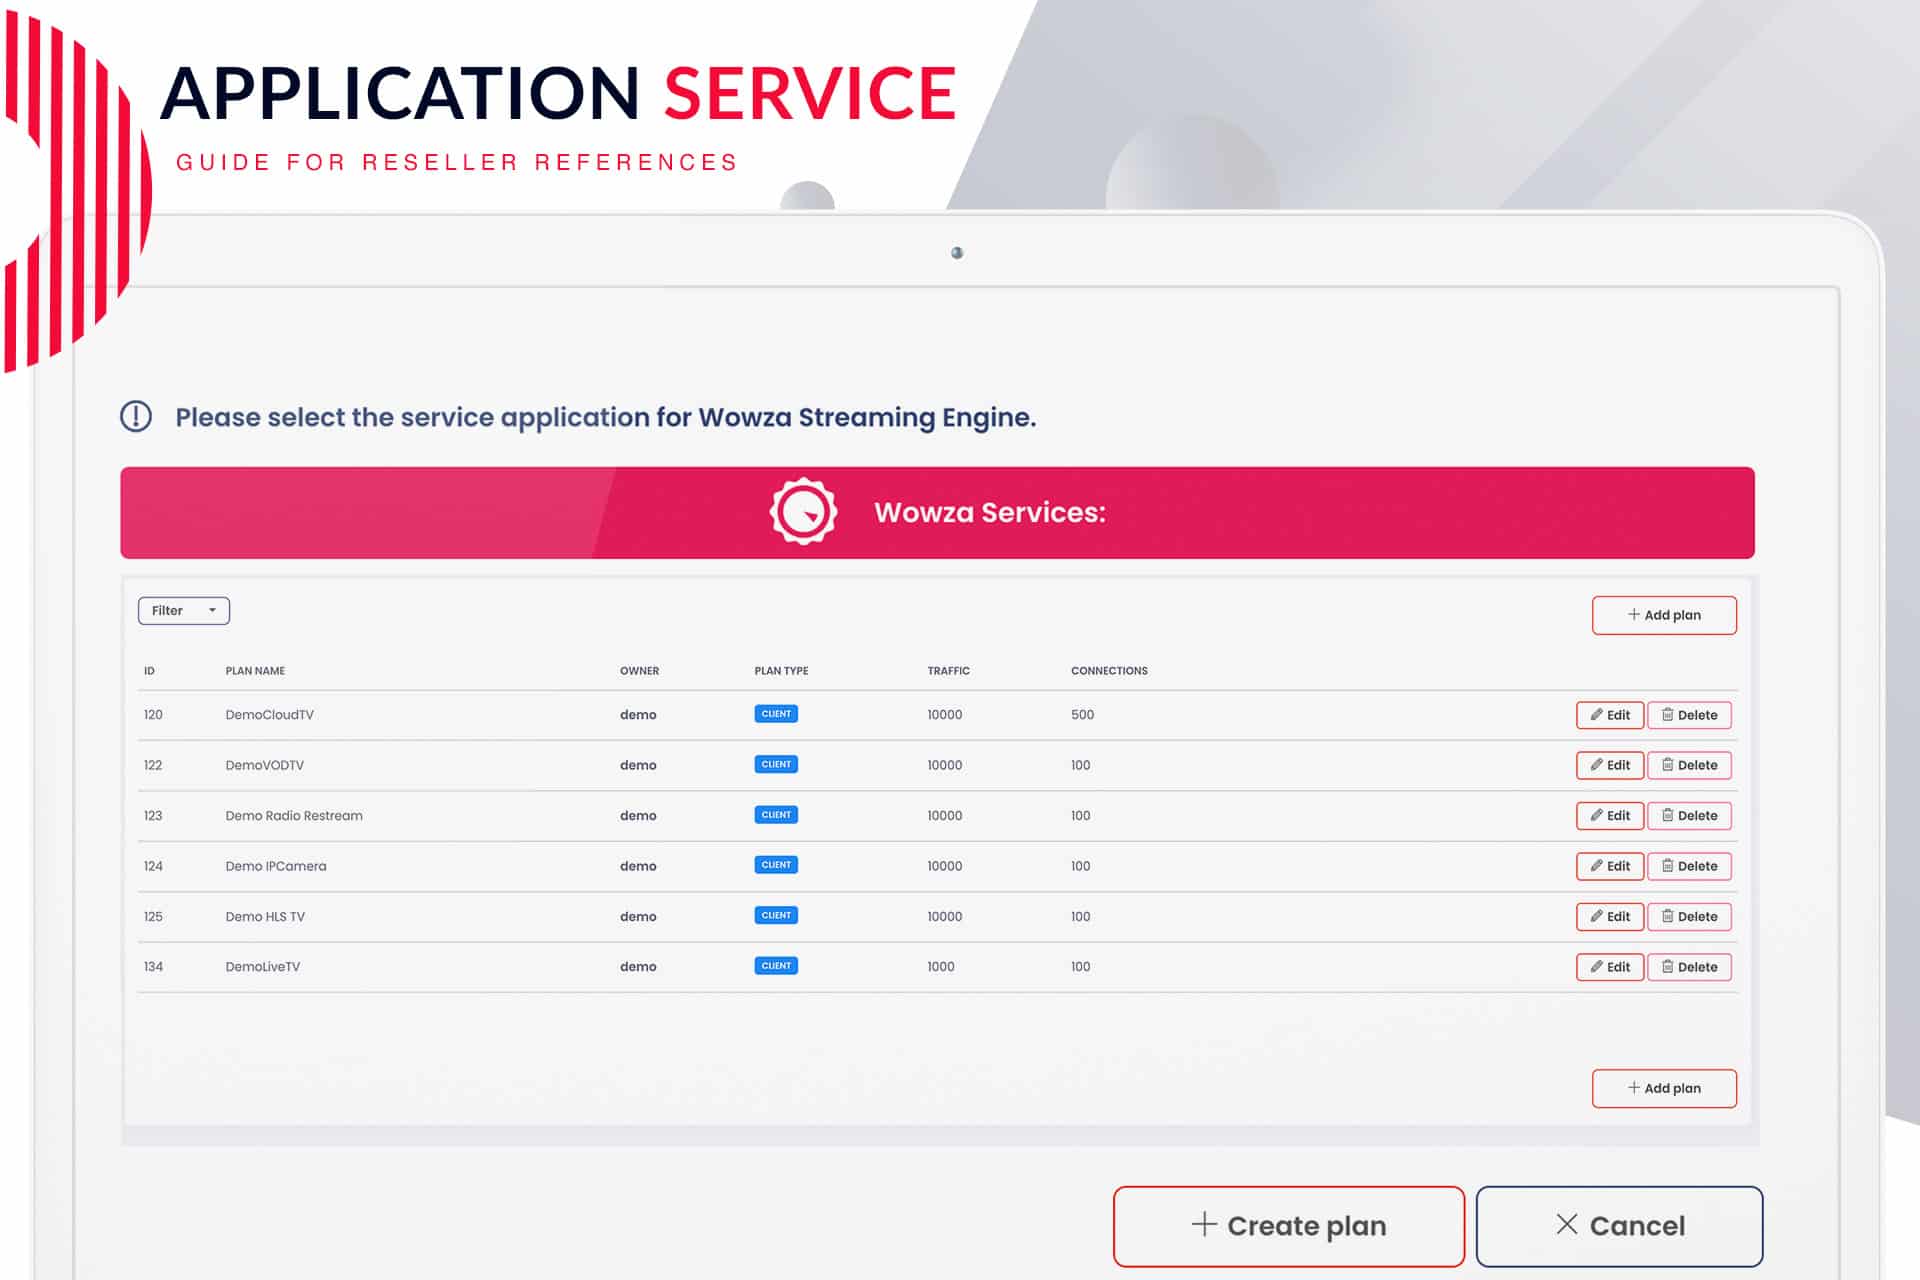This screenshot has height=1280, width=1920.
Task: Delete the DemoLiveTV plan
Action: tap(1689, 967)
